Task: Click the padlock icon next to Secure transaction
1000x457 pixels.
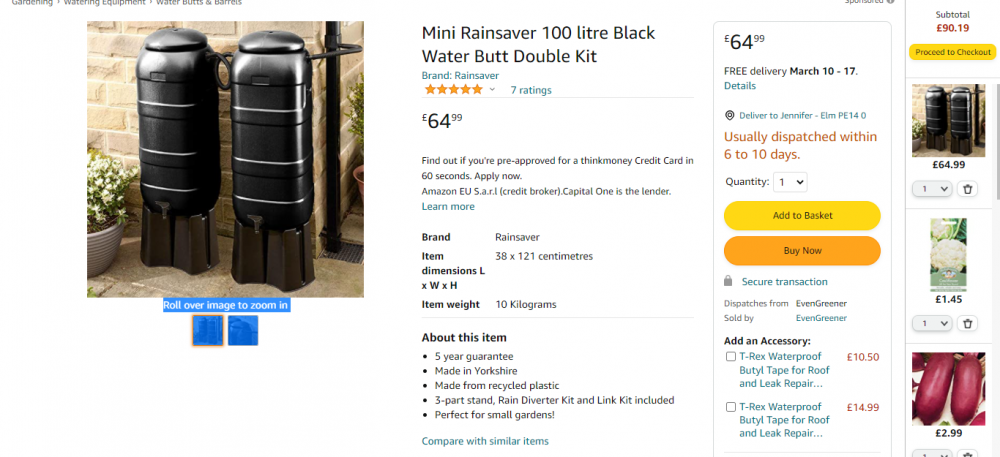Action: [729, 282]
